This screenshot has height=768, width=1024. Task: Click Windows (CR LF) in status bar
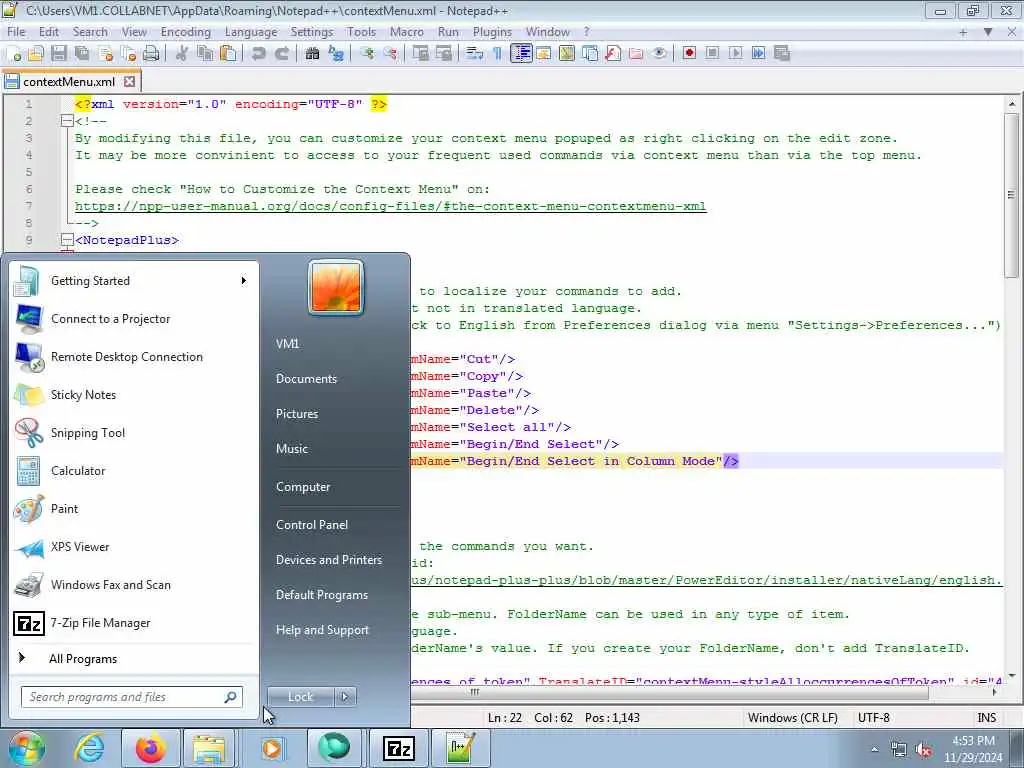tap(793, 718)
